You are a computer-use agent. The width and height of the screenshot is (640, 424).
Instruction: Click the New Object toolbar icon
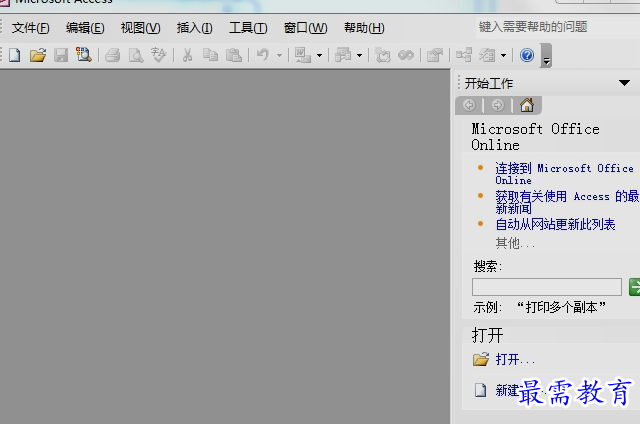487,55
